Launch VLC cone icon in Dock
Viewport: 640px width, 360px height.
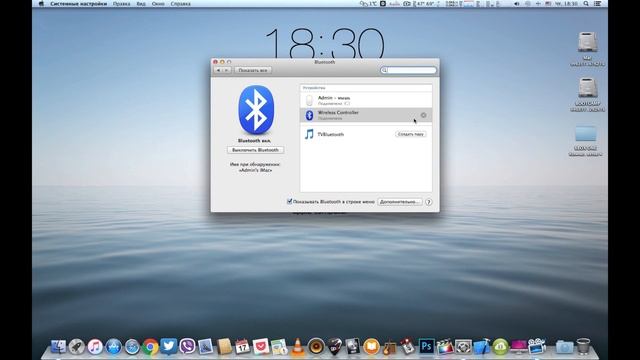pyautogui.click(x=298, y=347)
